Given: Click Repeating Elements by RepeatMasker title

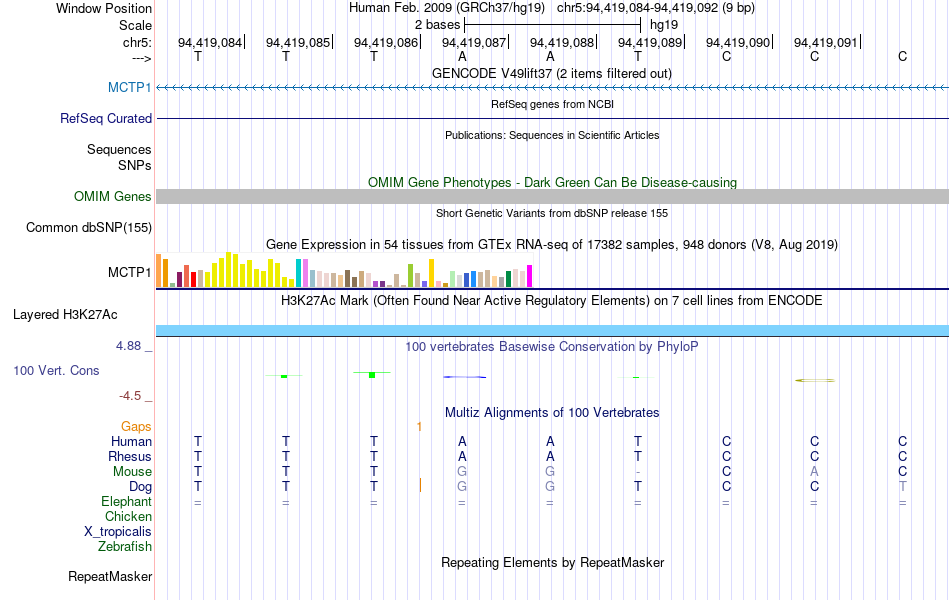Looking at the screenshot, I should (x=553, y=562).
